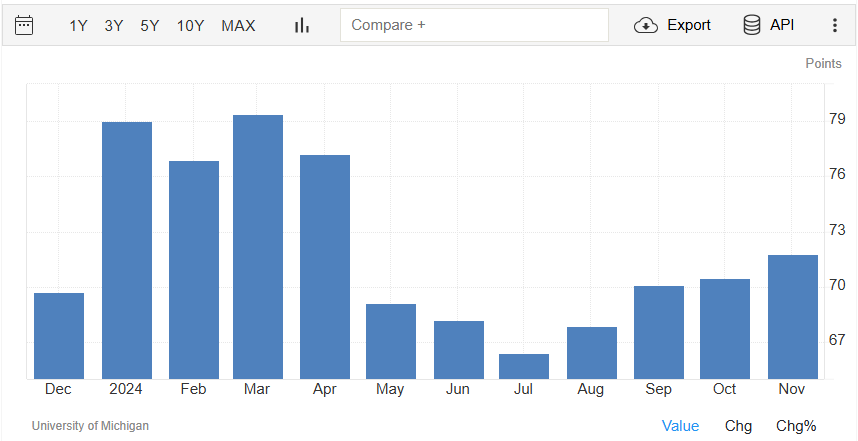Click the Dec bar in chart
This screenshot has width=858, height=441.
tap(59, 336)
